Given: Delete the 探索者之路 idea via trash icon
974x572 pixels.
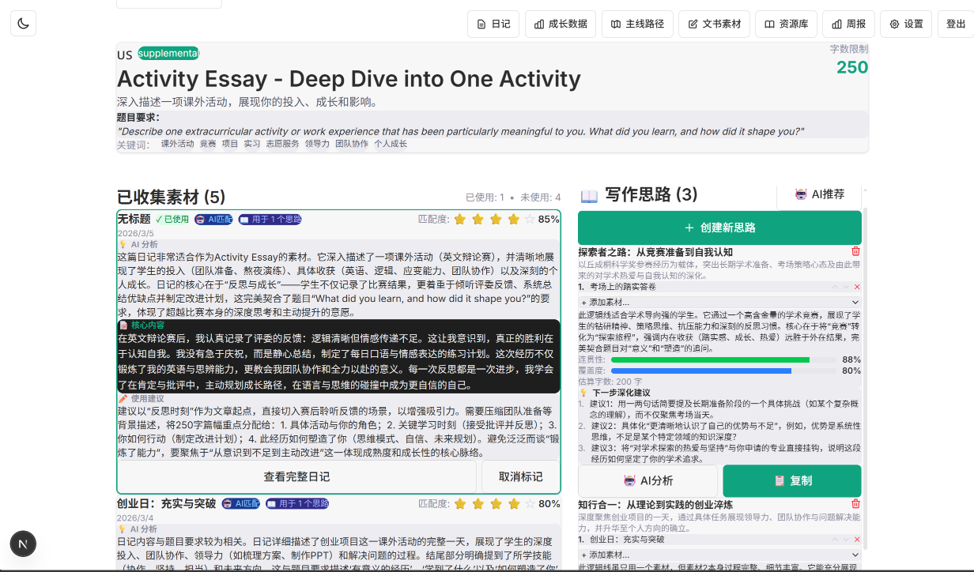Looking at the screenshot, I should click(855, 252).
